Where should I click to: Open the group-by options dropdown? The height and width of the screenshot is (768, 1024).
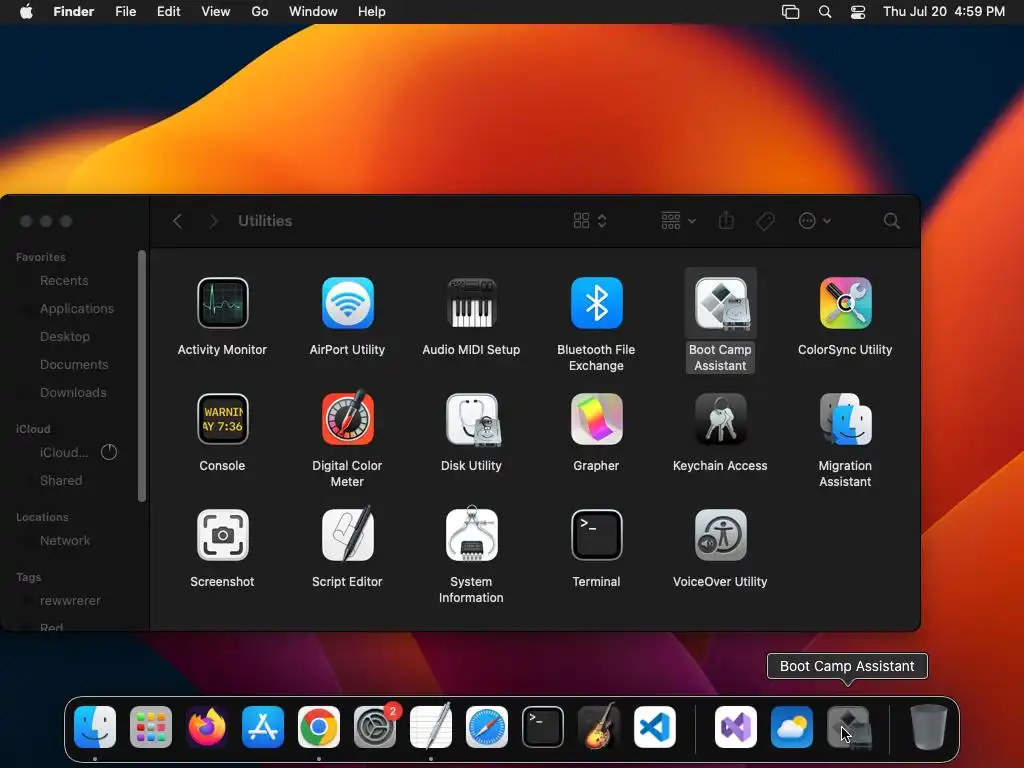679,221
